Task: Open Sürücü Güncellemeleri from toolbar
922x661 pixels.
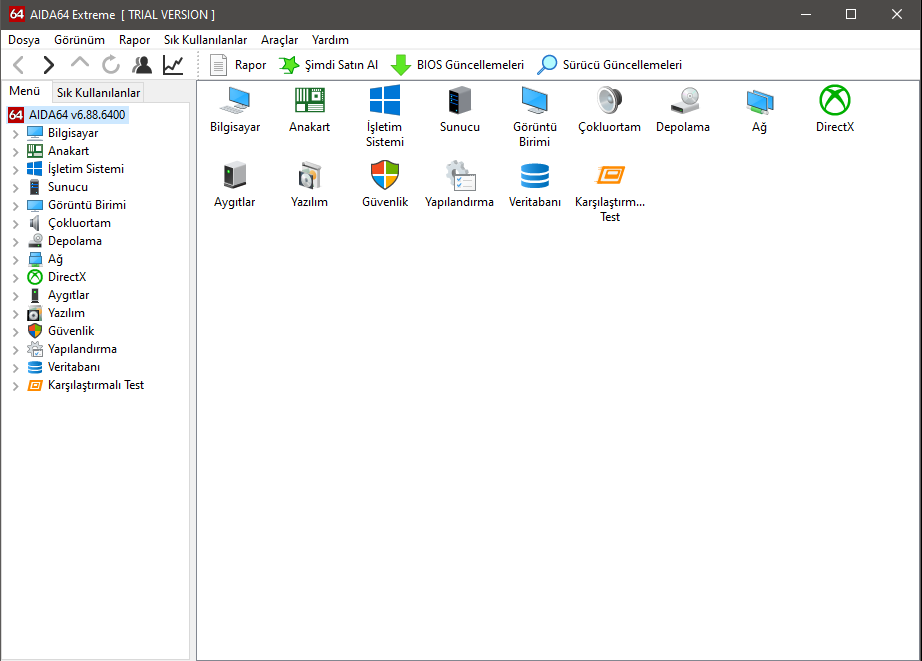Action: pos(609,65)
